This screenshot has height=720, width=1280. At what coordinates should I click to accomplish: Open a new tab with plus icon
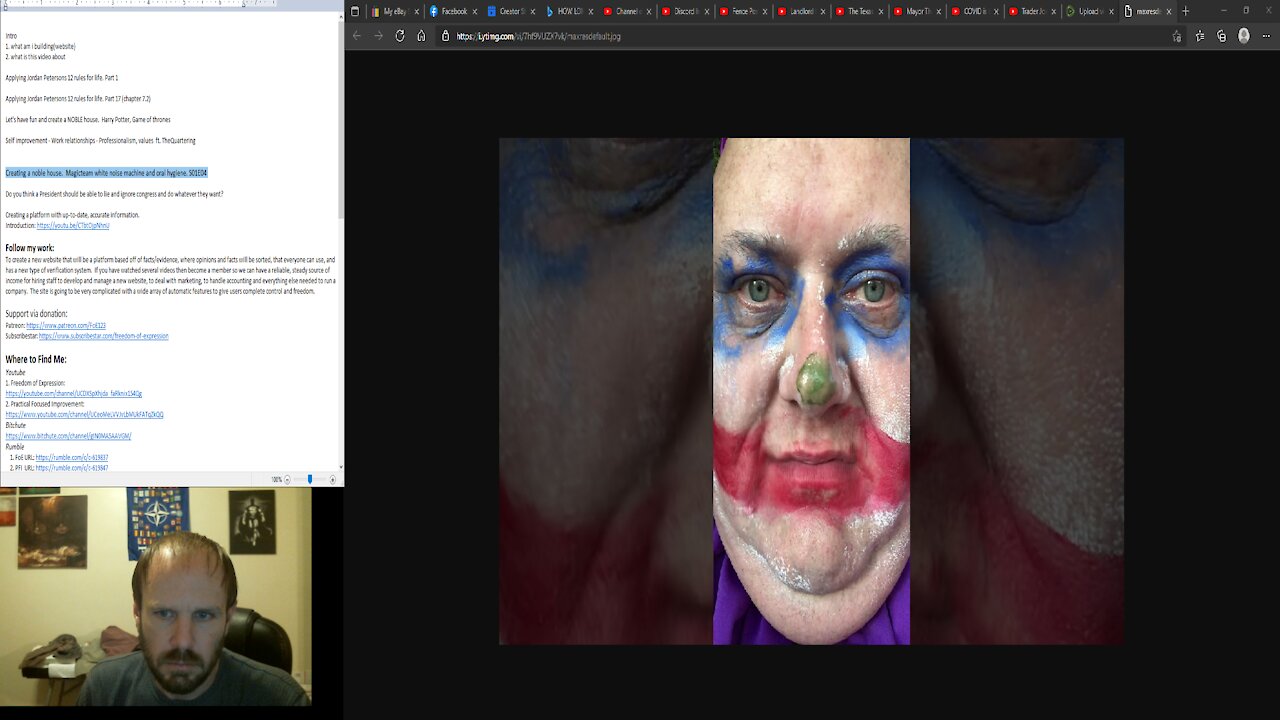tap(1185, 11)
